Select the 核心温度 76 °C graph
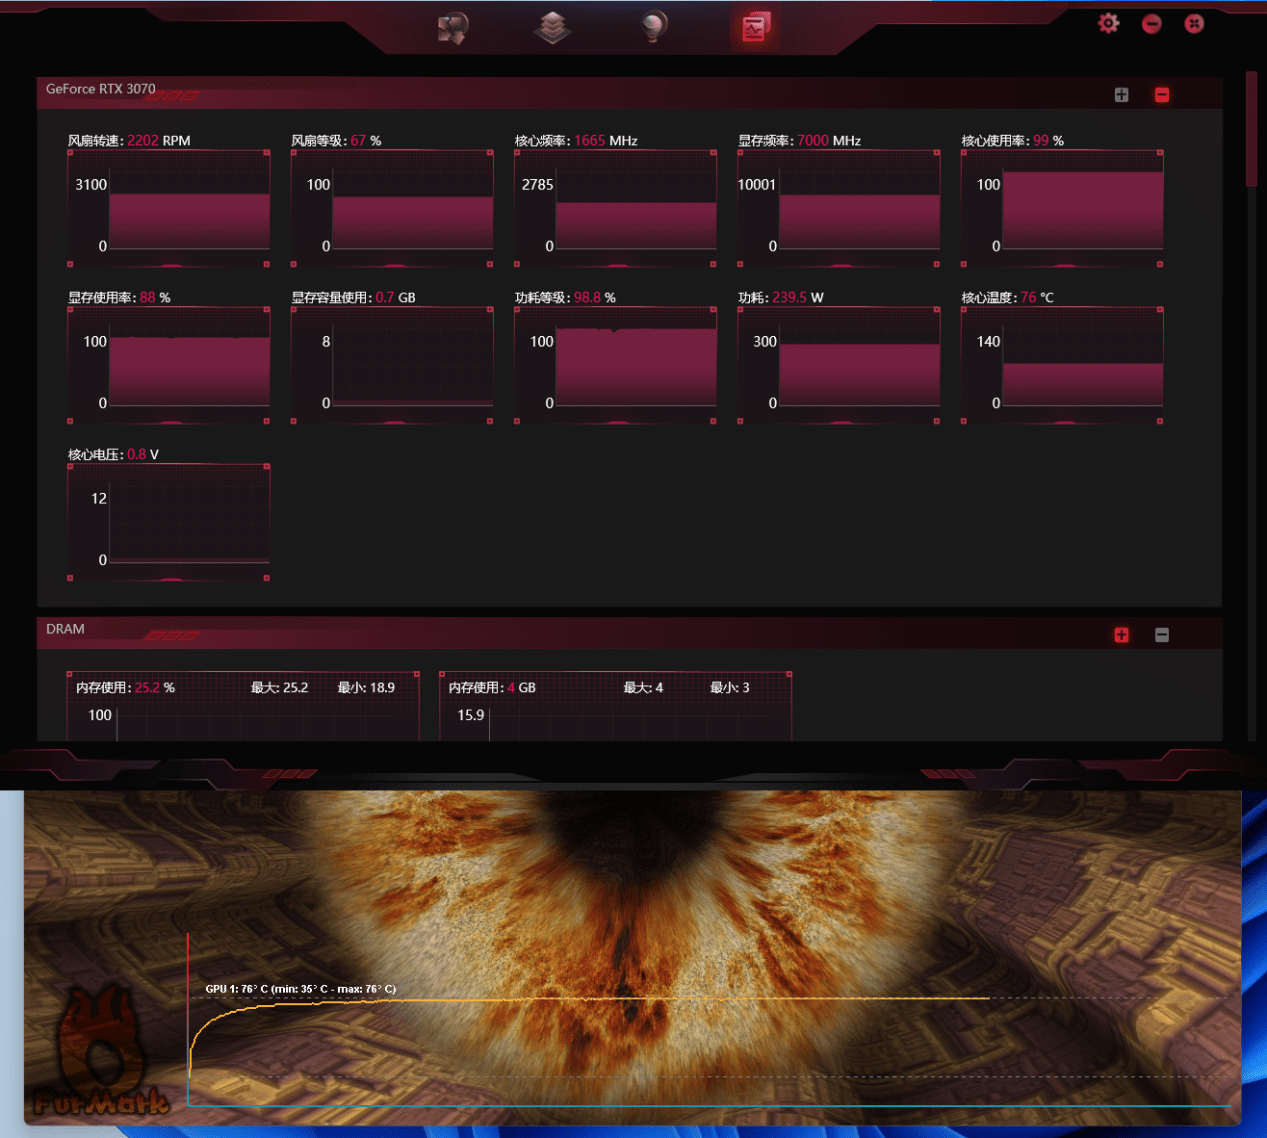Viewport: 1267px width, 1138px height. [x=1062, y=365]
